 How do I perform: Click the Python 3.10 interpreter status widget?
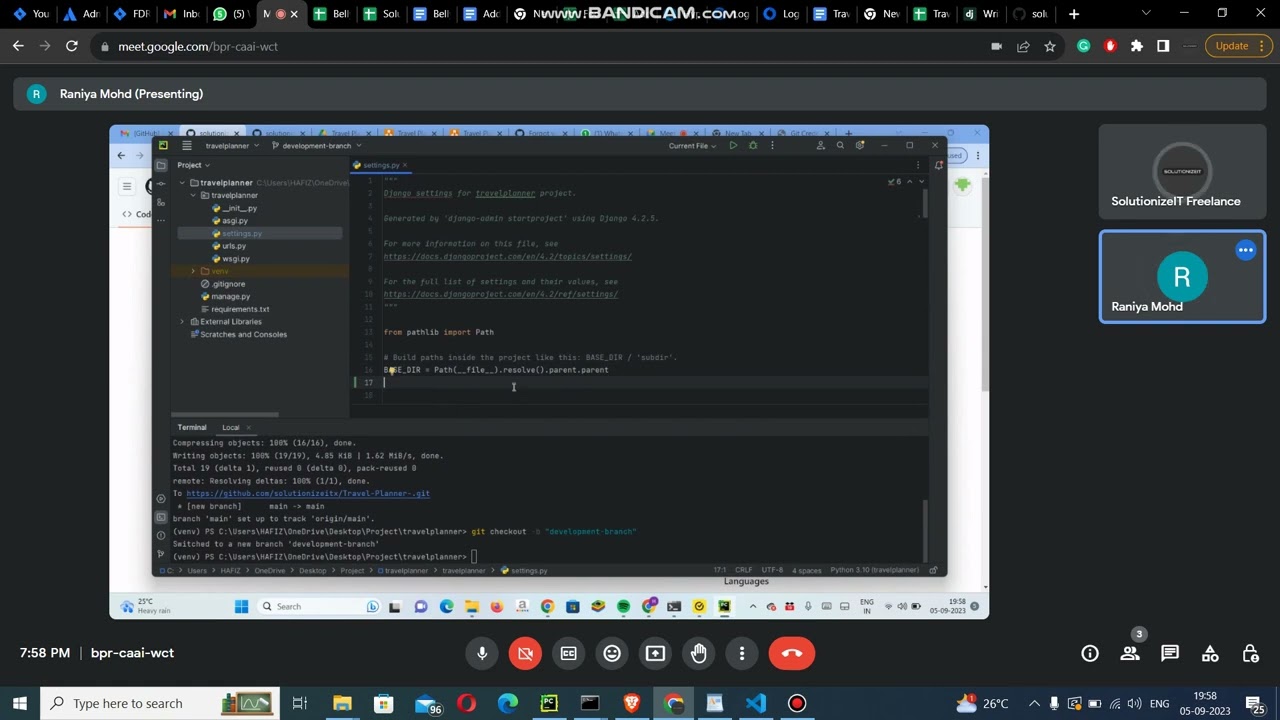pos(874,570)
